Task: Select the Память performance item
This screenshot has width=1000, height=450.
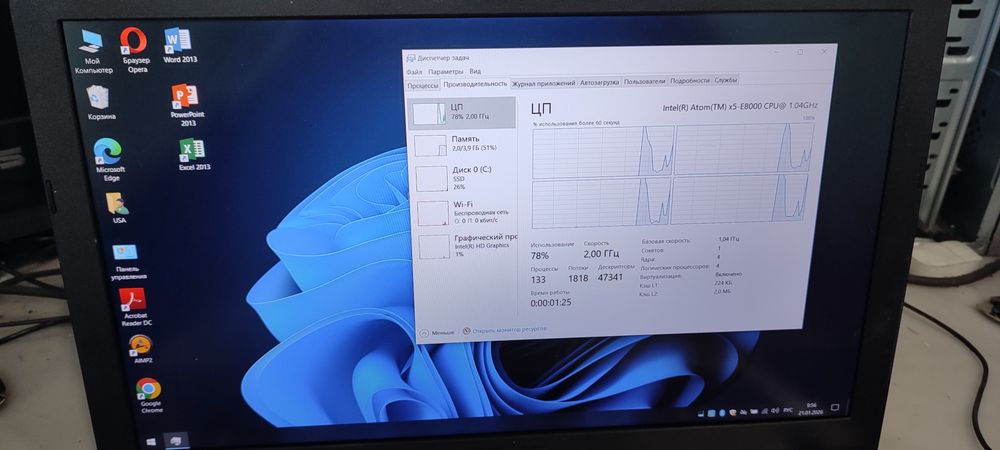Action: pyautogui.click(x=462, y=143)
